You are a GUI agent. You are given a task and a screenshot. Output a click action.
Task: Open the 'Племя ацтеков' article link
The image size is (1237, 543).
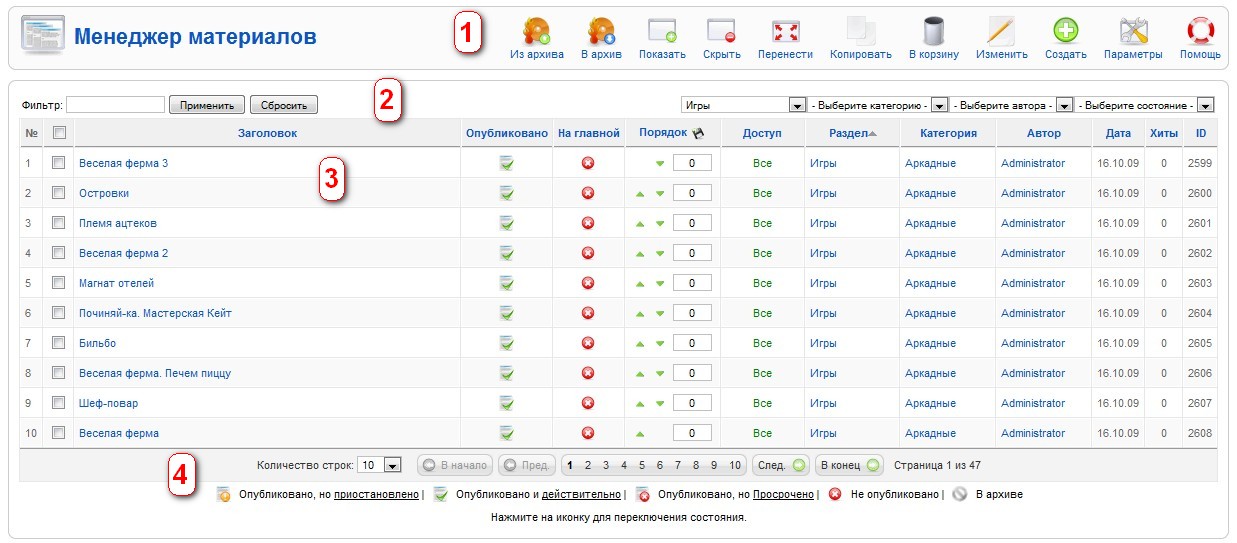pyautogui.click(x=118, y=223)
